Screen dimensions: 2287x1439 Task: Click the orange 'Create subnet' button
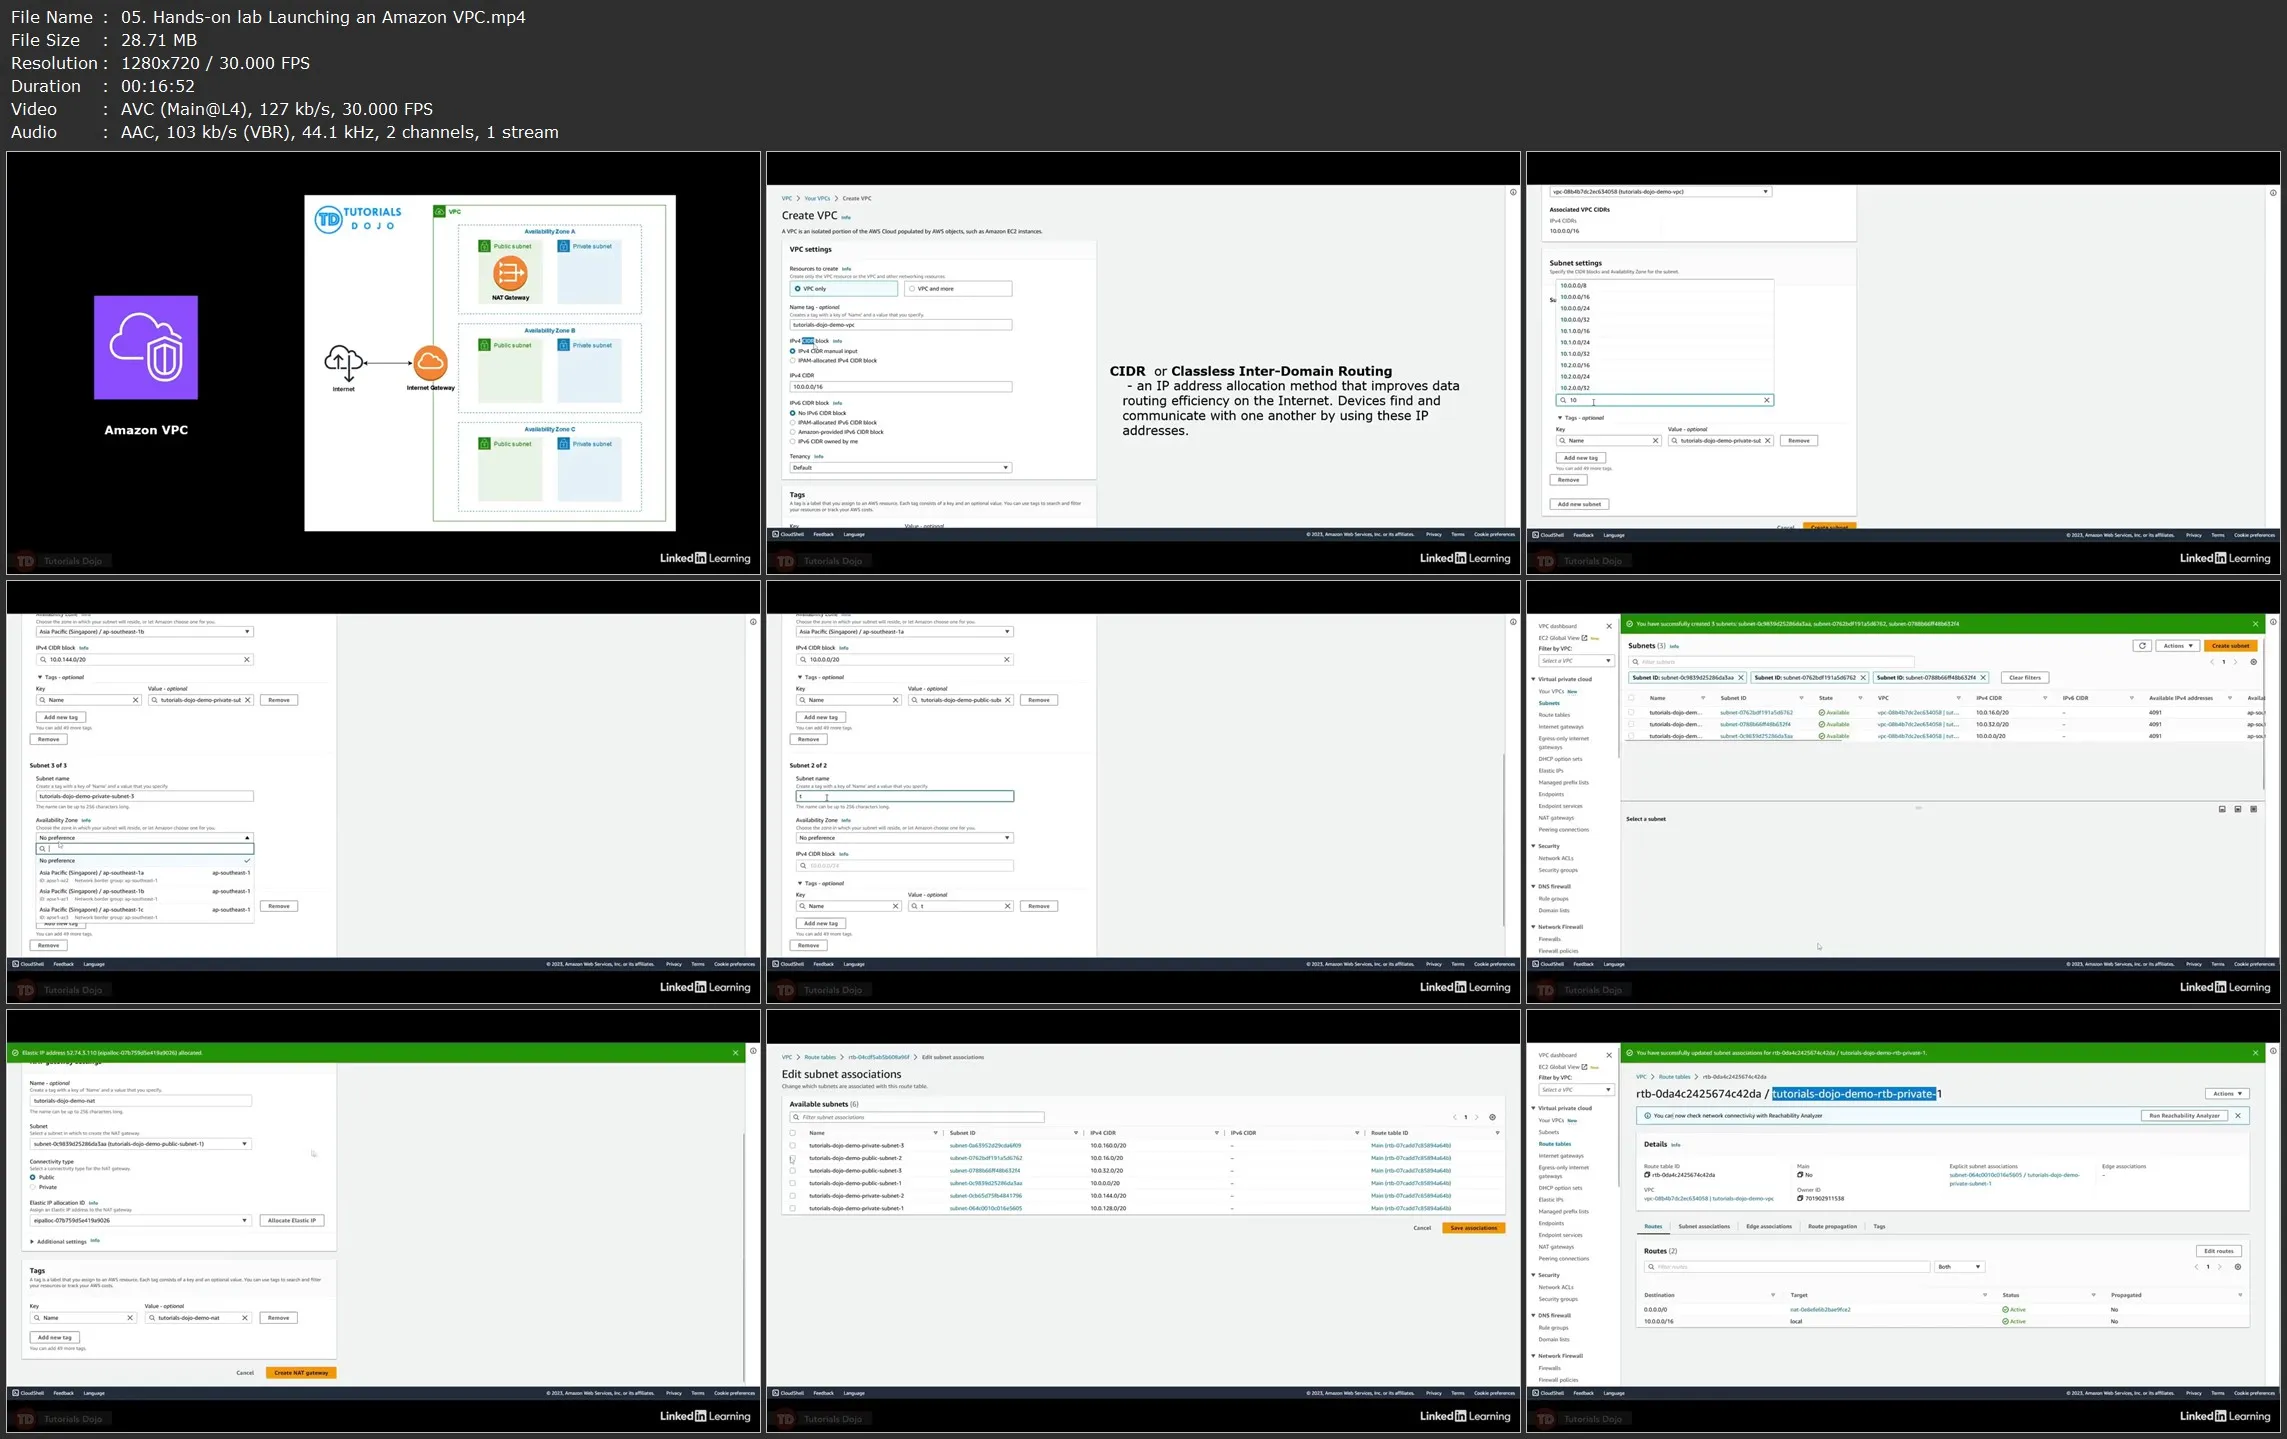coord(2230,646)
